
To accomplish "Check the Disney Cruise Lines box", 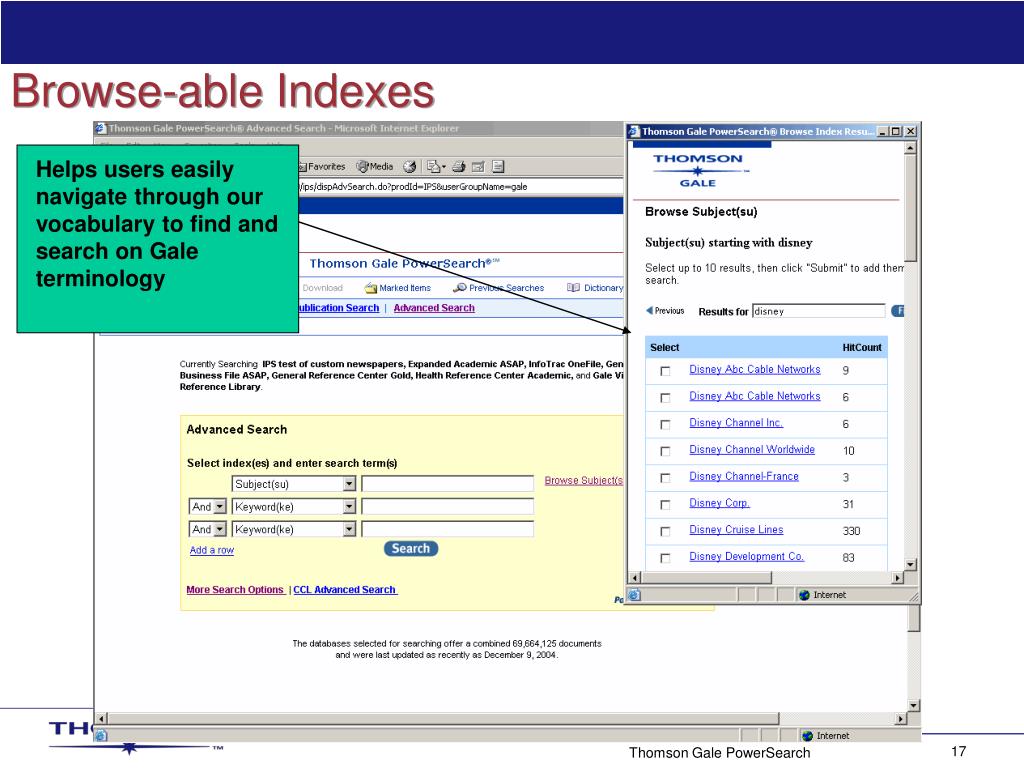I will (x=665, y=532).
